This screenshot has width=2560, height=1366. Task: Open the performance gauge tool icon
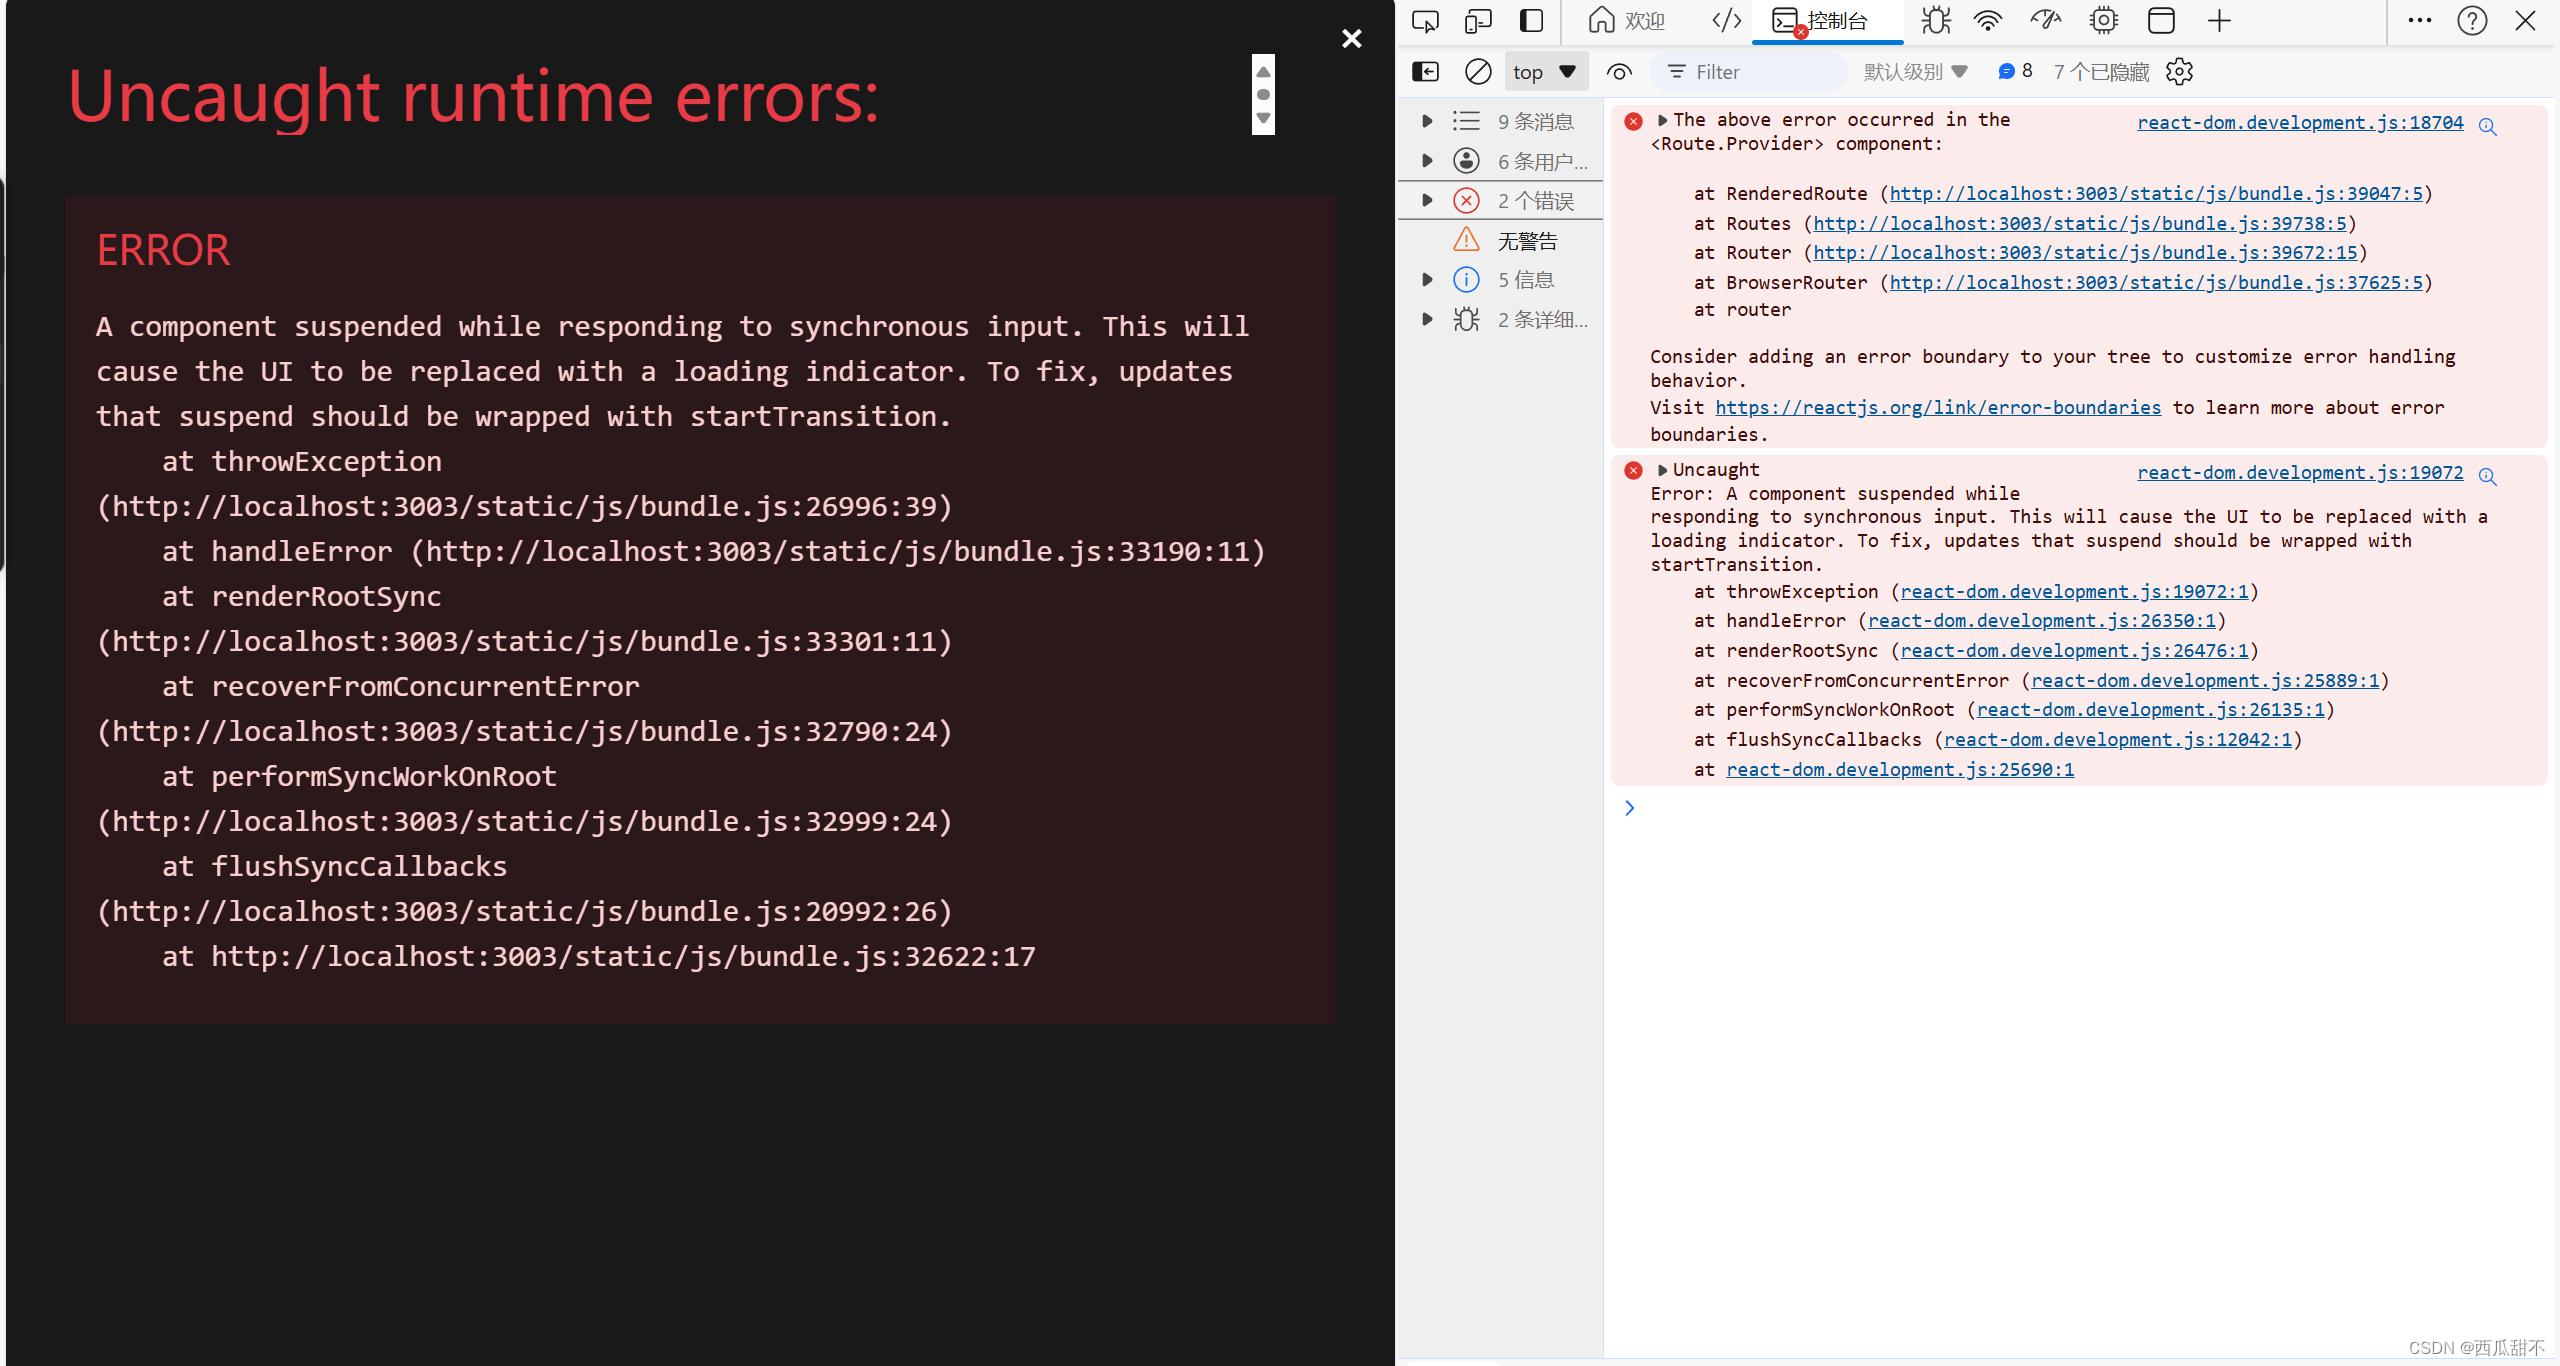click(2045, 20)
